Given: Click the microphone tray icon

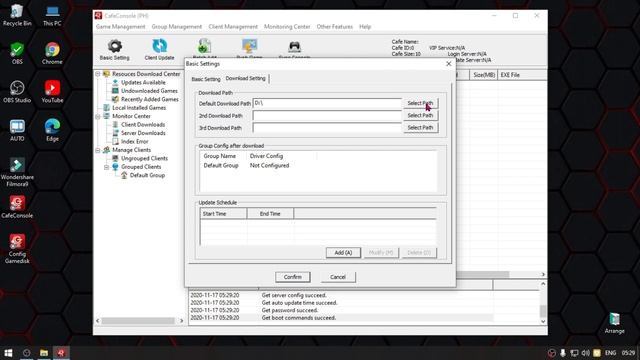Looking at the screenshot, I should [x=563, y=353].
